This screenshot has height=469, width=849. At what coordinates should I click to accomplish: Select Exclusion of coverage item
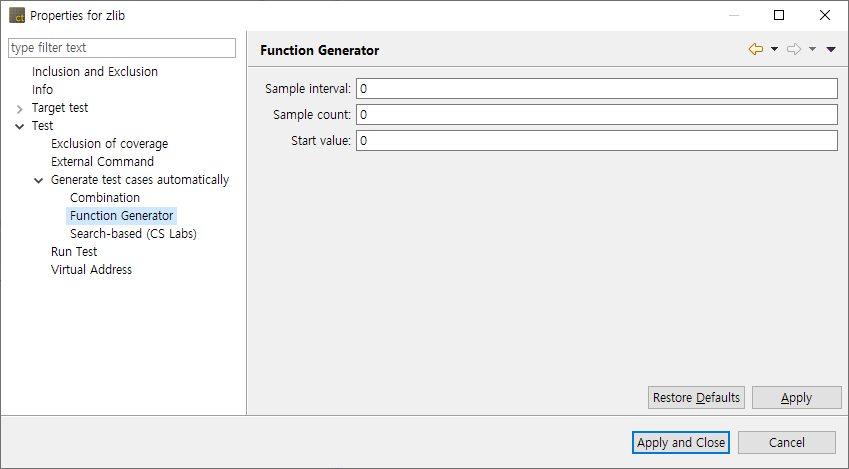(110, 144)
